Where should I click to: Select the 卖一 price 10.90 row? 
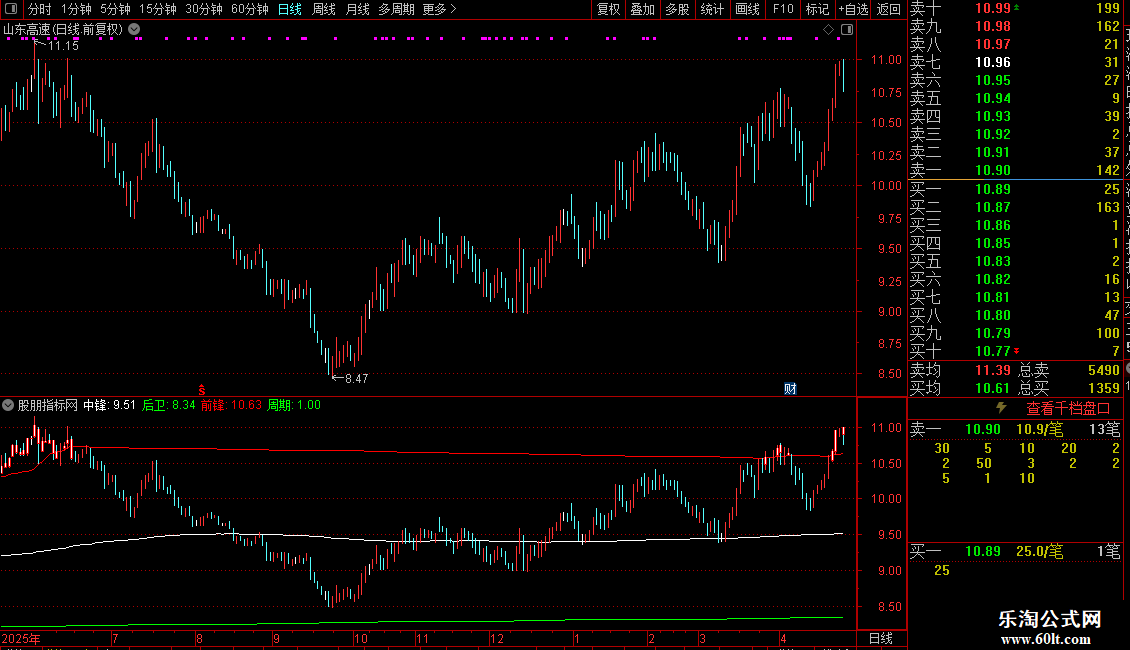tap(1015, 170)
